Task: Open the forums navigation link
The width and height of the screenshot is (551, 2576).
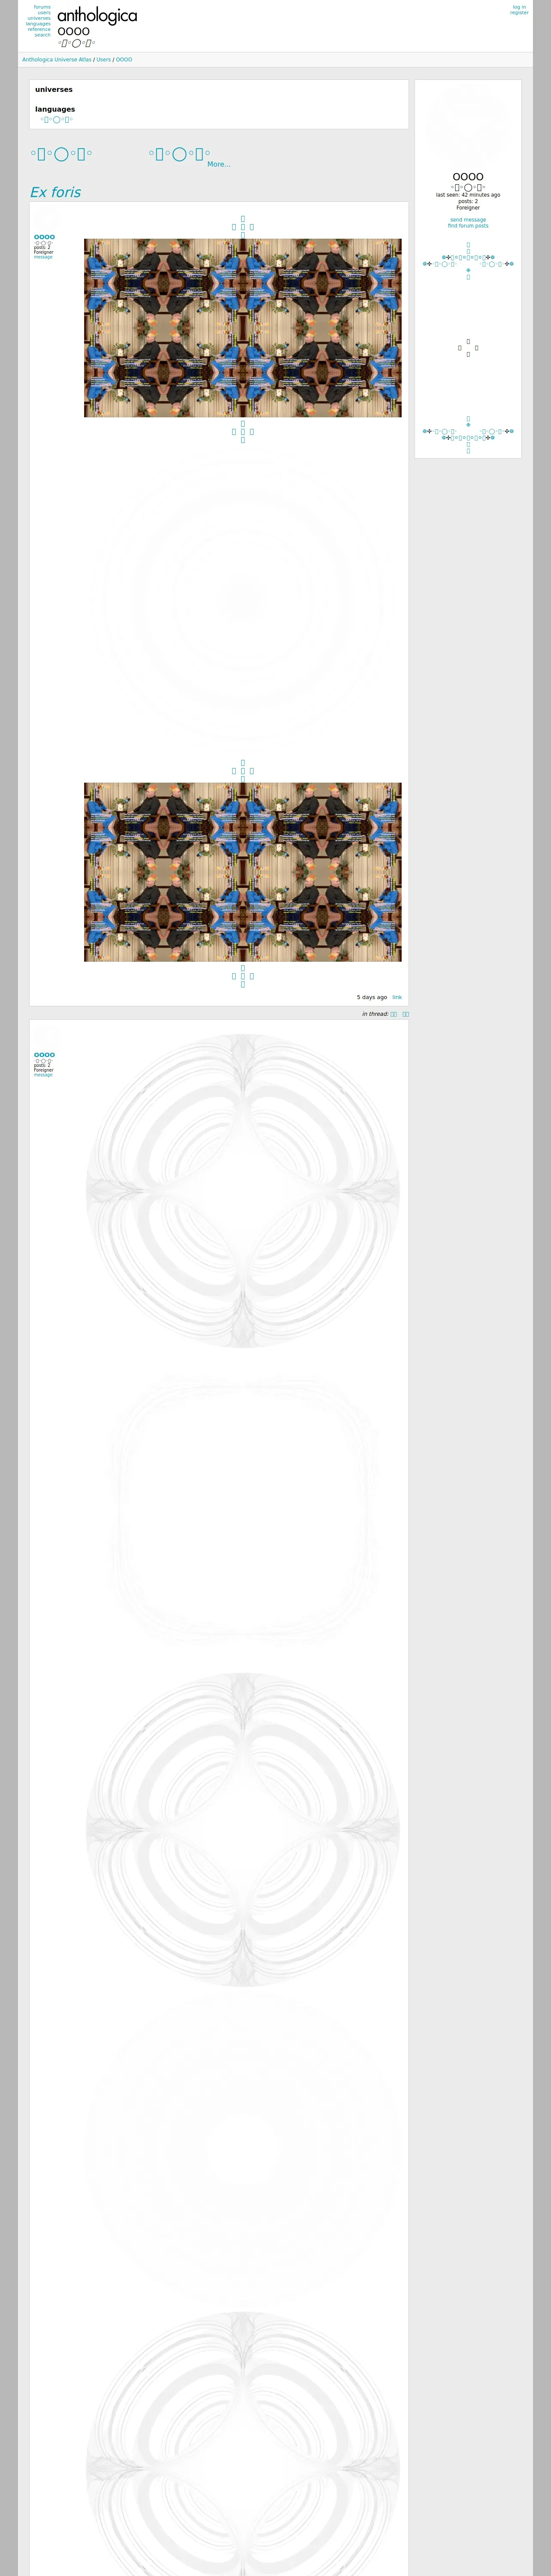Action: tap(42, 7)
